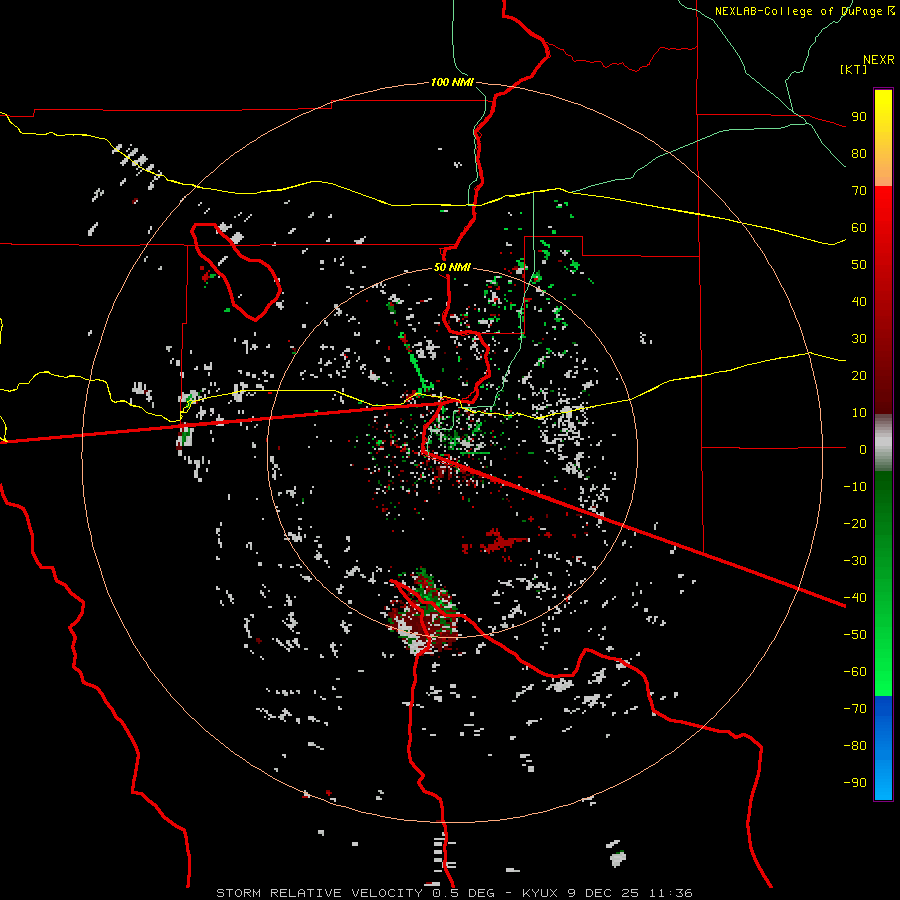Click the -30 value on velocity scale
Viewport: 900px width, 900px height.
(855, 561)
